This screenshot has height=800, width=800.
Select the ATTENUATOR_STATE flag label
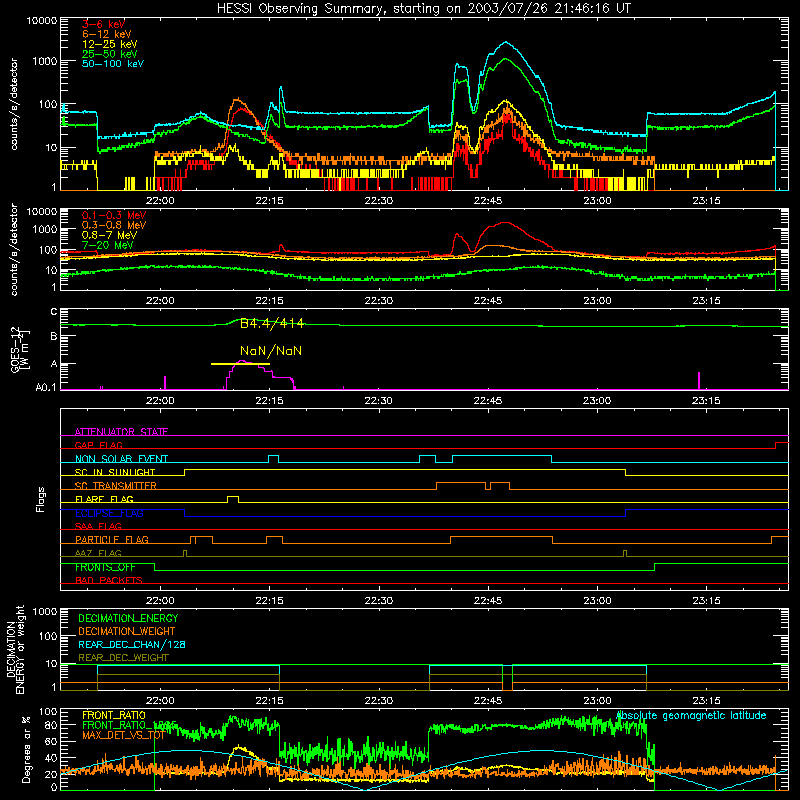[121, 432]
